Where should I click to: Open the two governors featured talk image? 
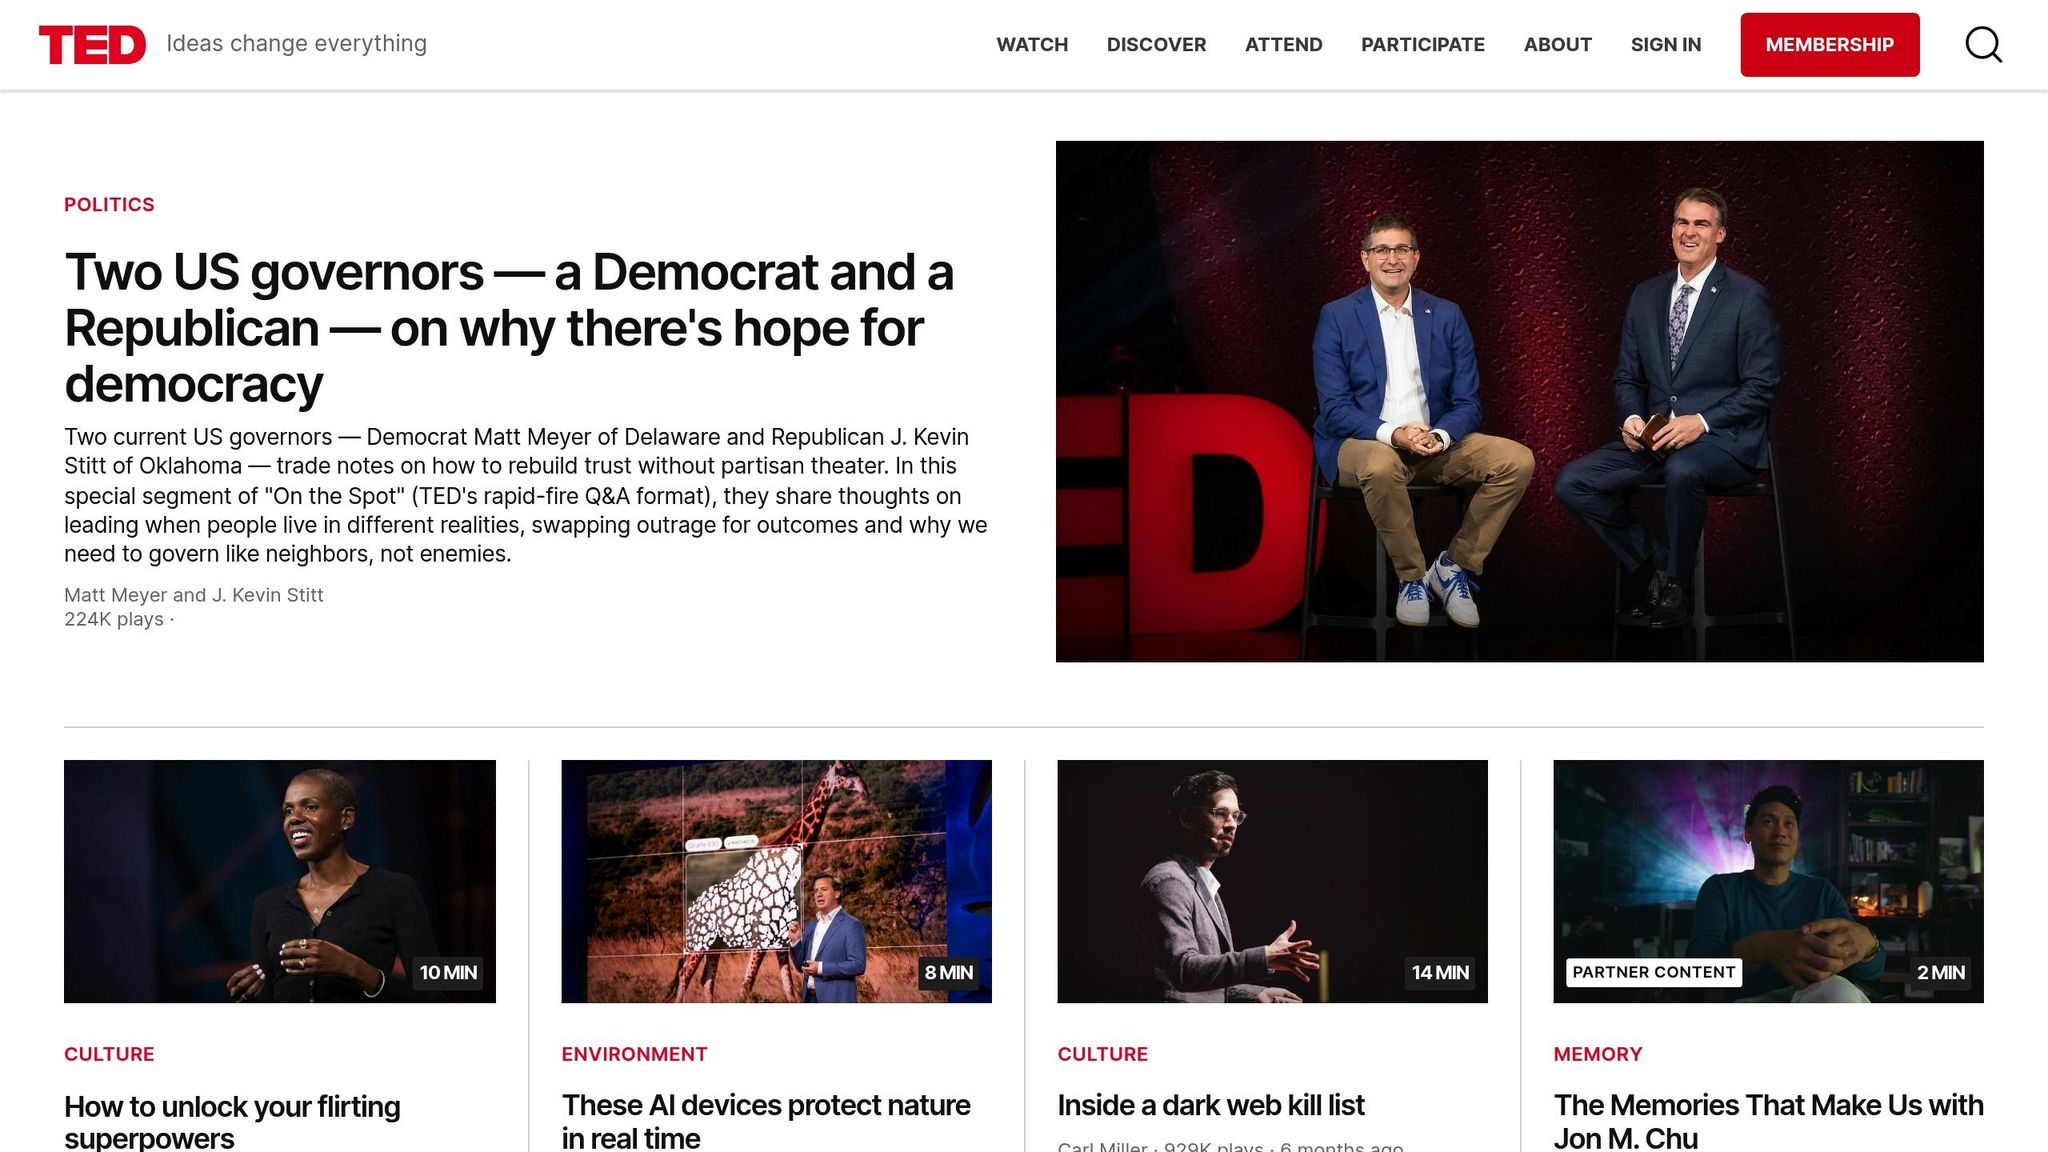coord(1519,401)
